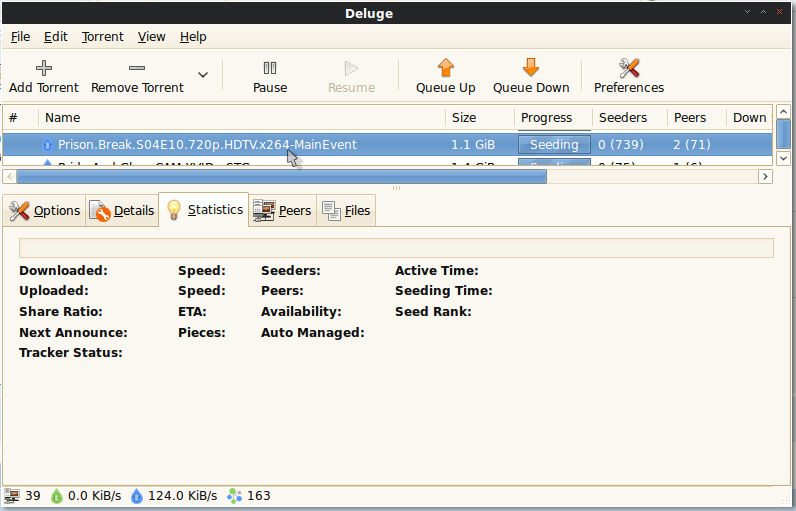Click the 39 connections count
Image resolution: width=796 pixels, height=511 pixels.
pos(33,496)
